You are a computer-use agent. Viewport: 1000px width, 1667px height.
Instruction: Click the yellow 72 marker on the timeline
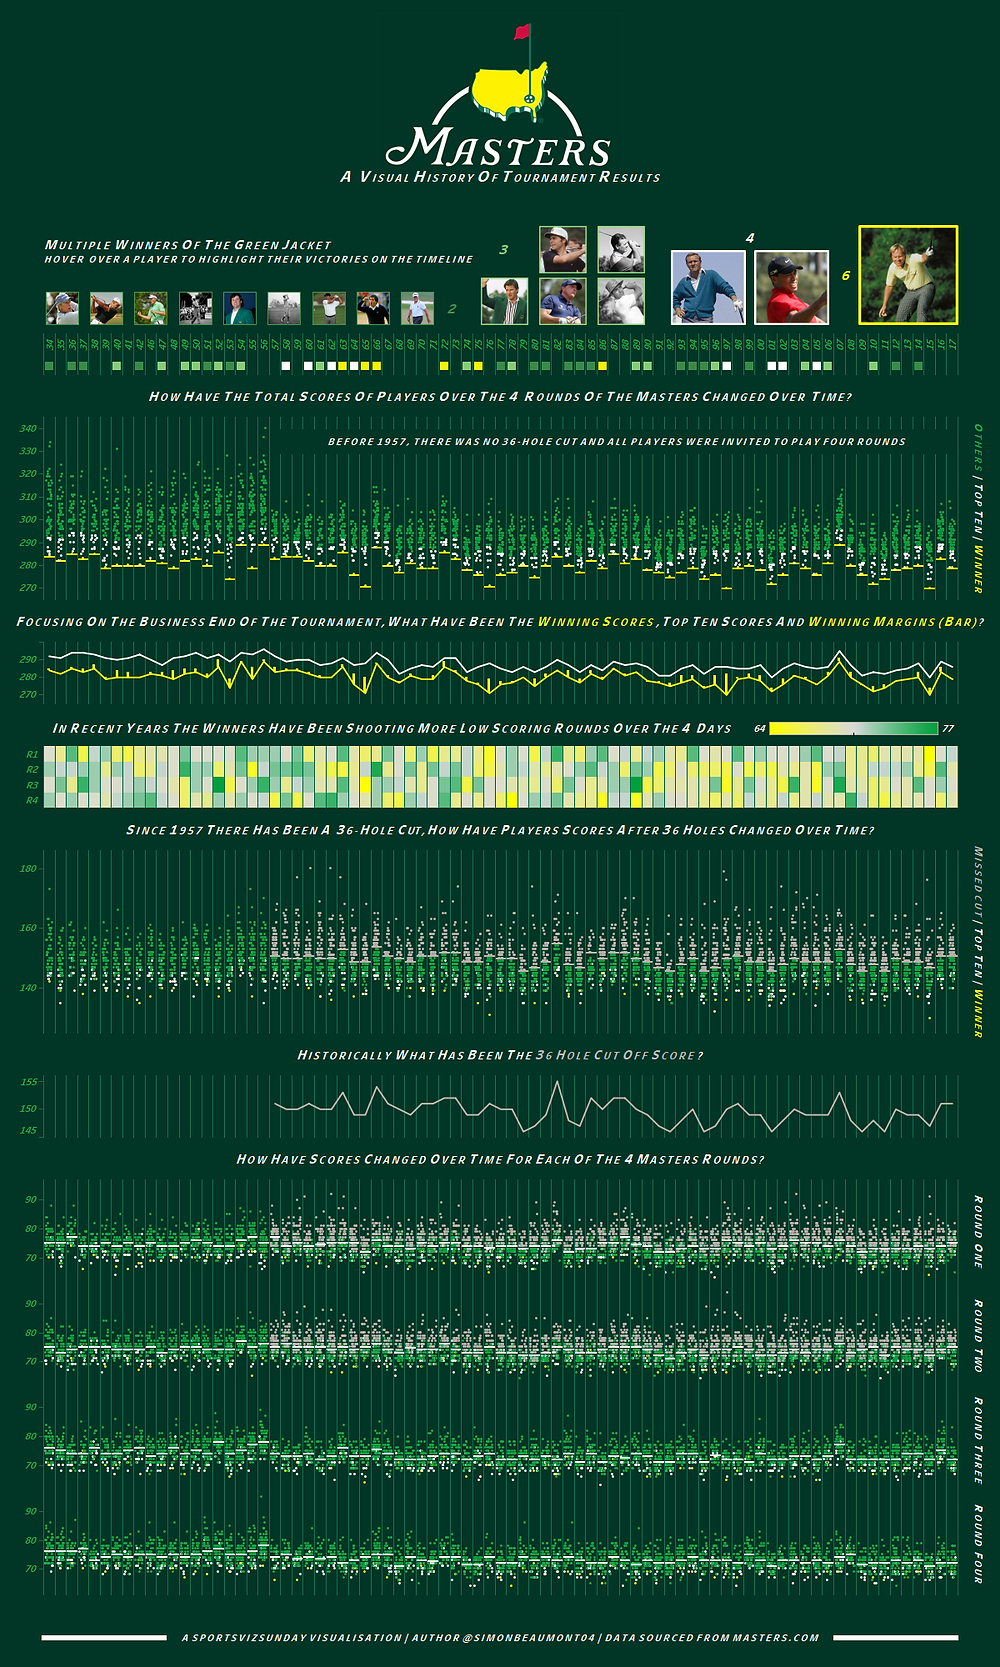click(x=444, y=366)
